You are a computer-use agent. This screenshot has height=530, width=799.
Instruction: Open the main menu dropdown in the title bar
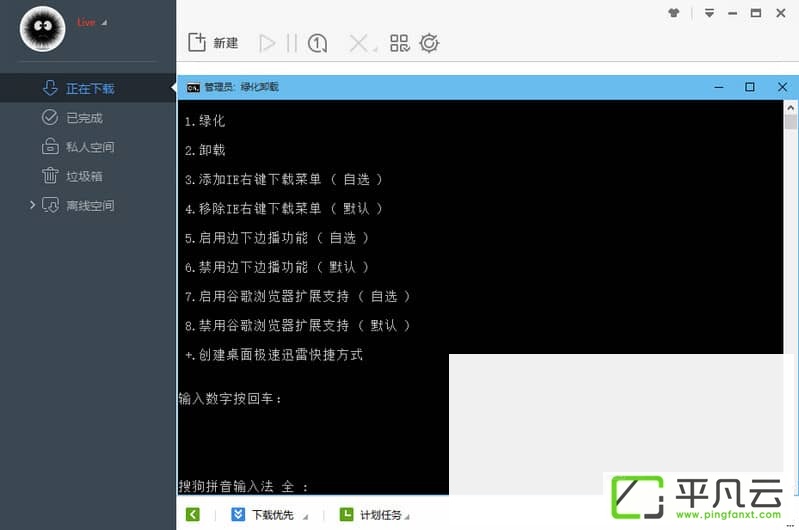709,13
